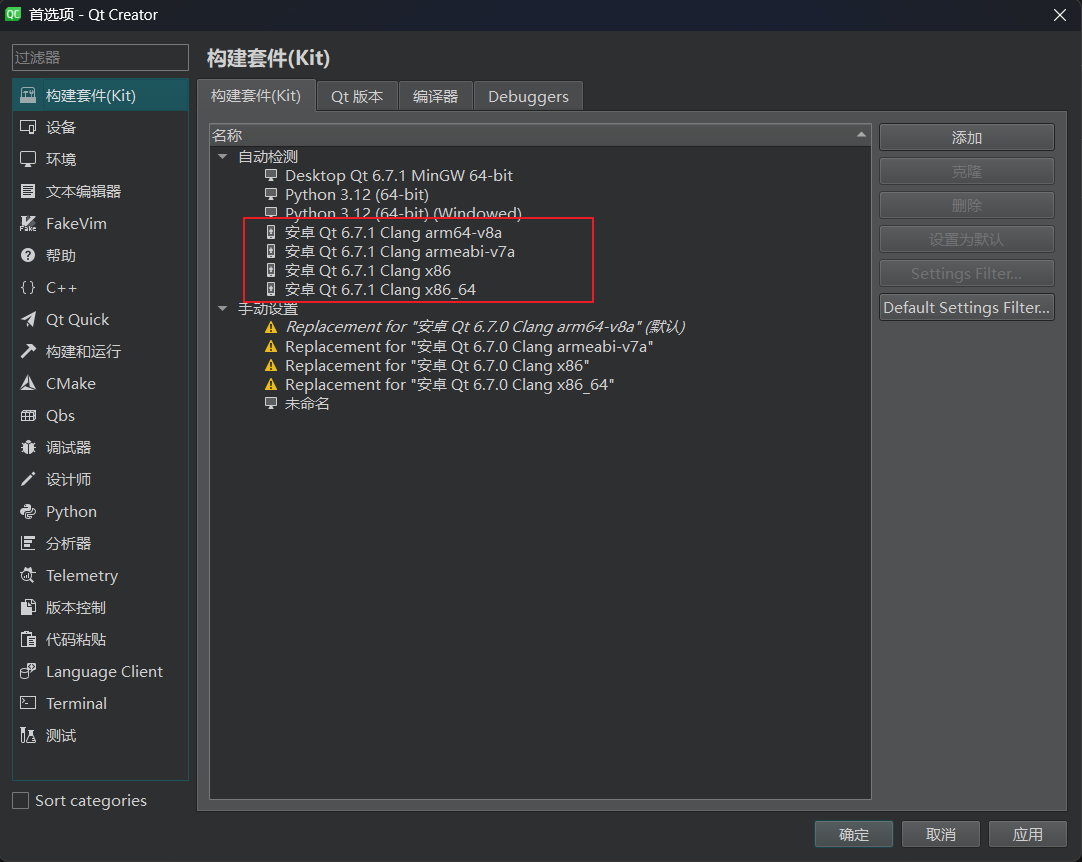
Task: Switch to the 构建套件(Kit) tab
Action: (x=256, y=96)
